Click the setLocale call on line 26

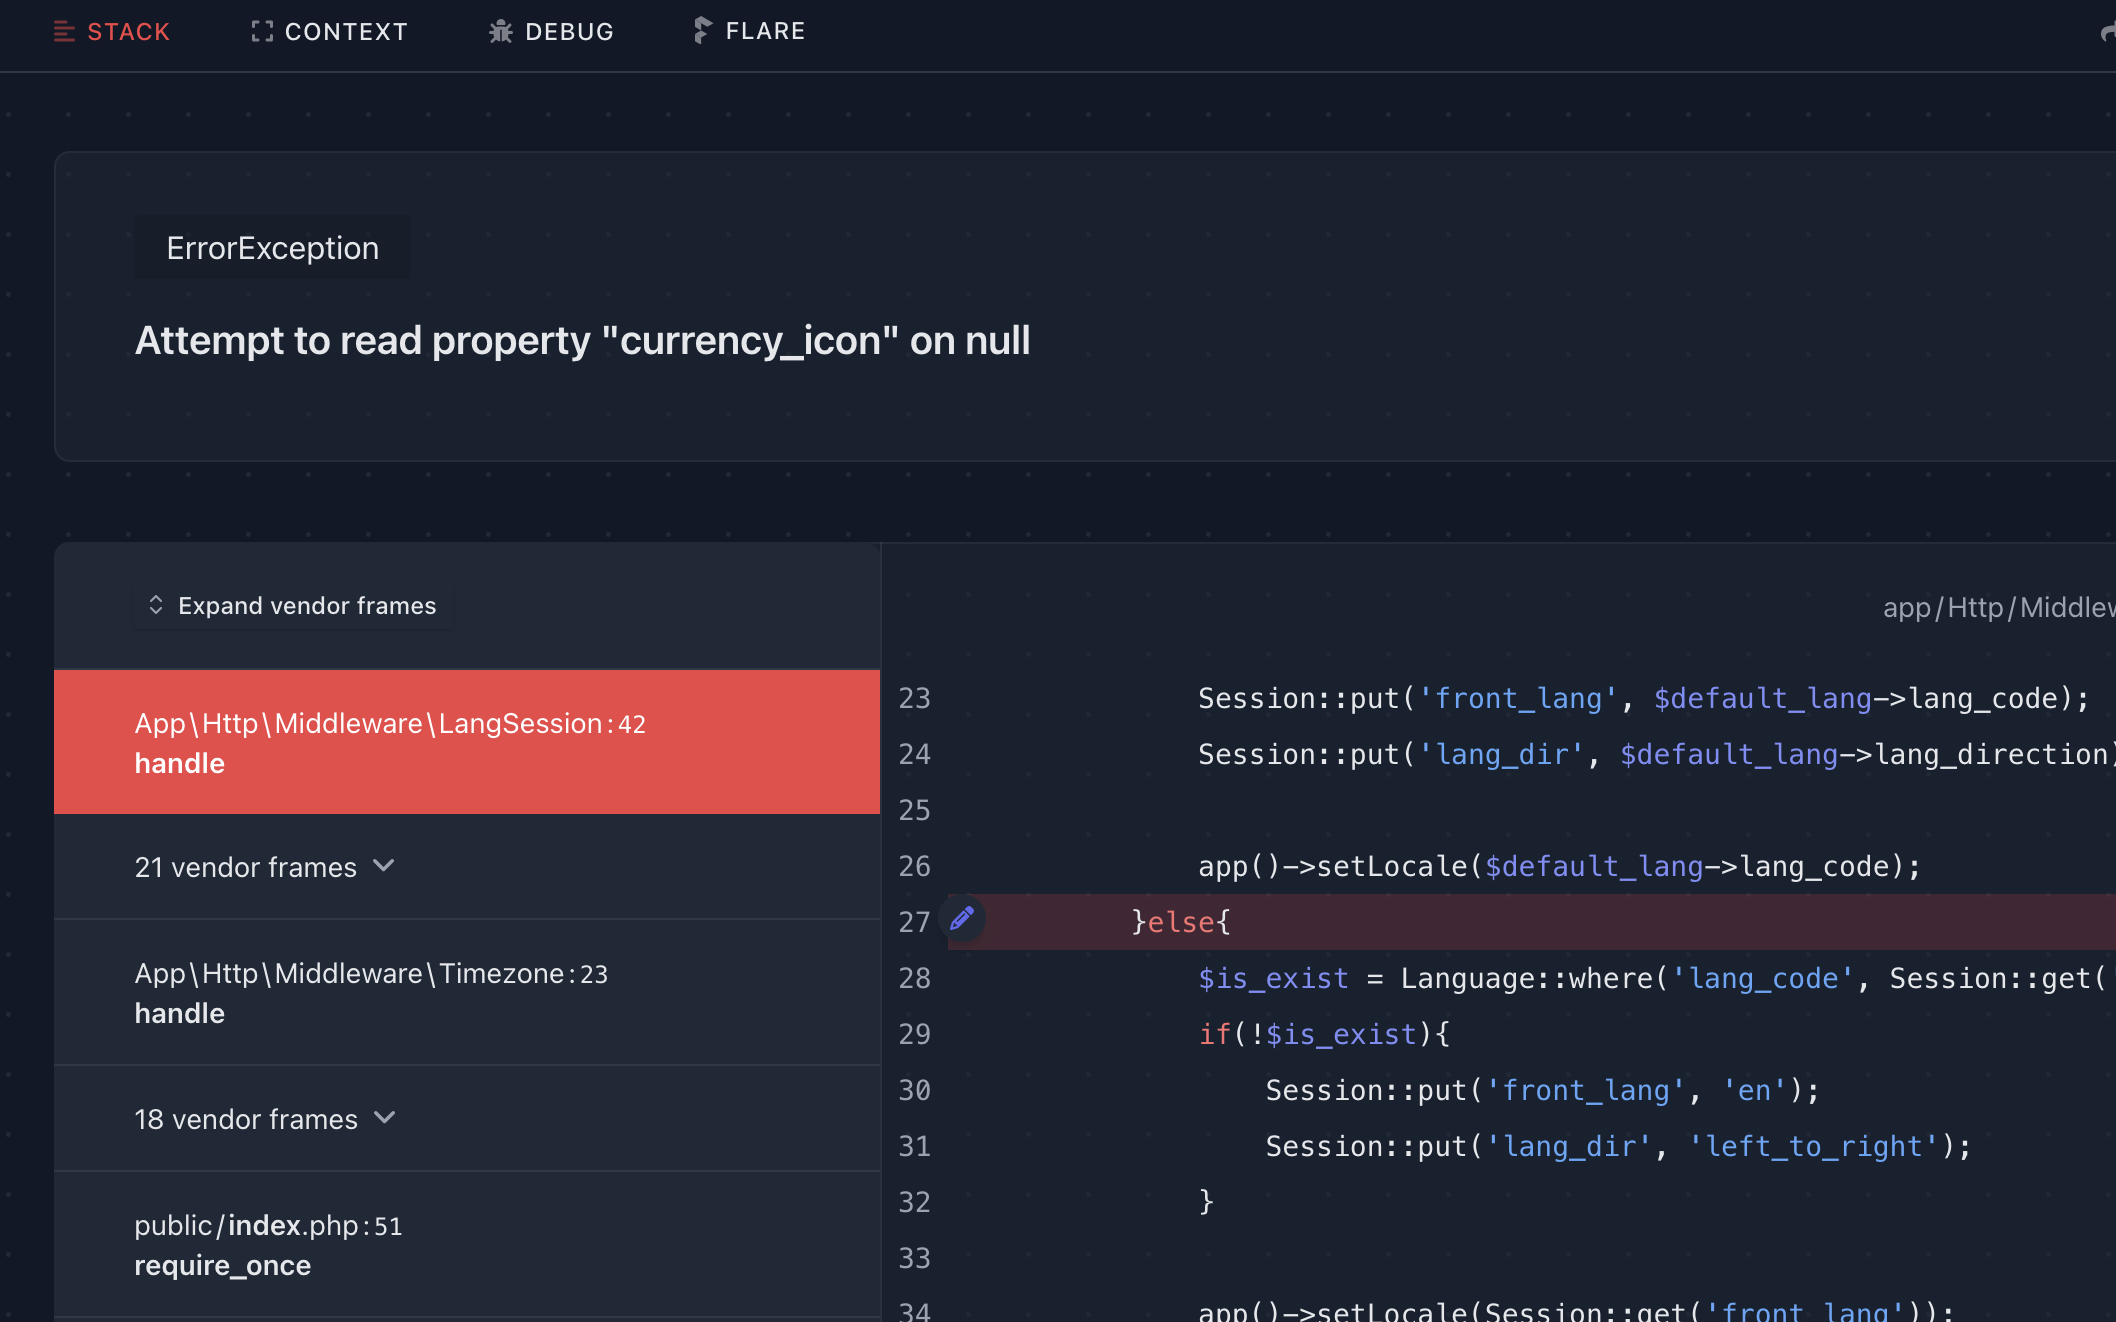click(1559, 866)
